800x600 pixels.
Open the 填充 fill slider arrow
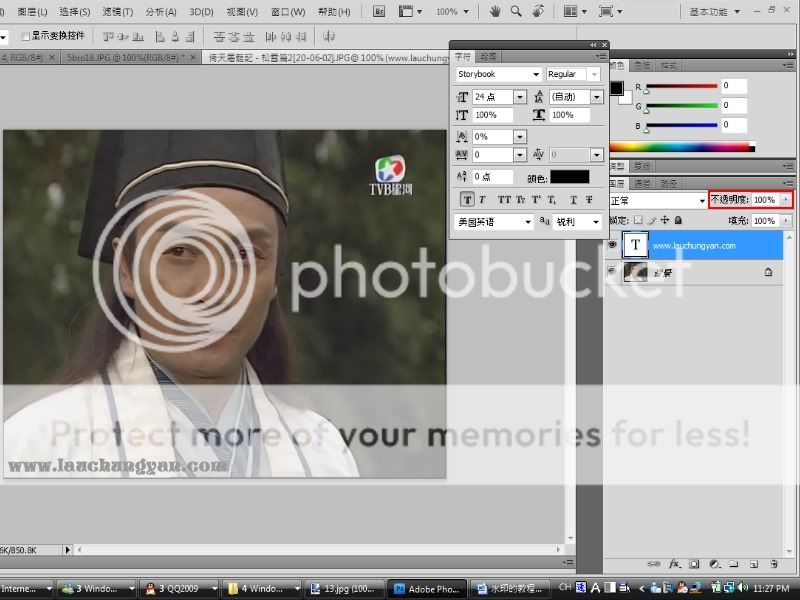786,220
